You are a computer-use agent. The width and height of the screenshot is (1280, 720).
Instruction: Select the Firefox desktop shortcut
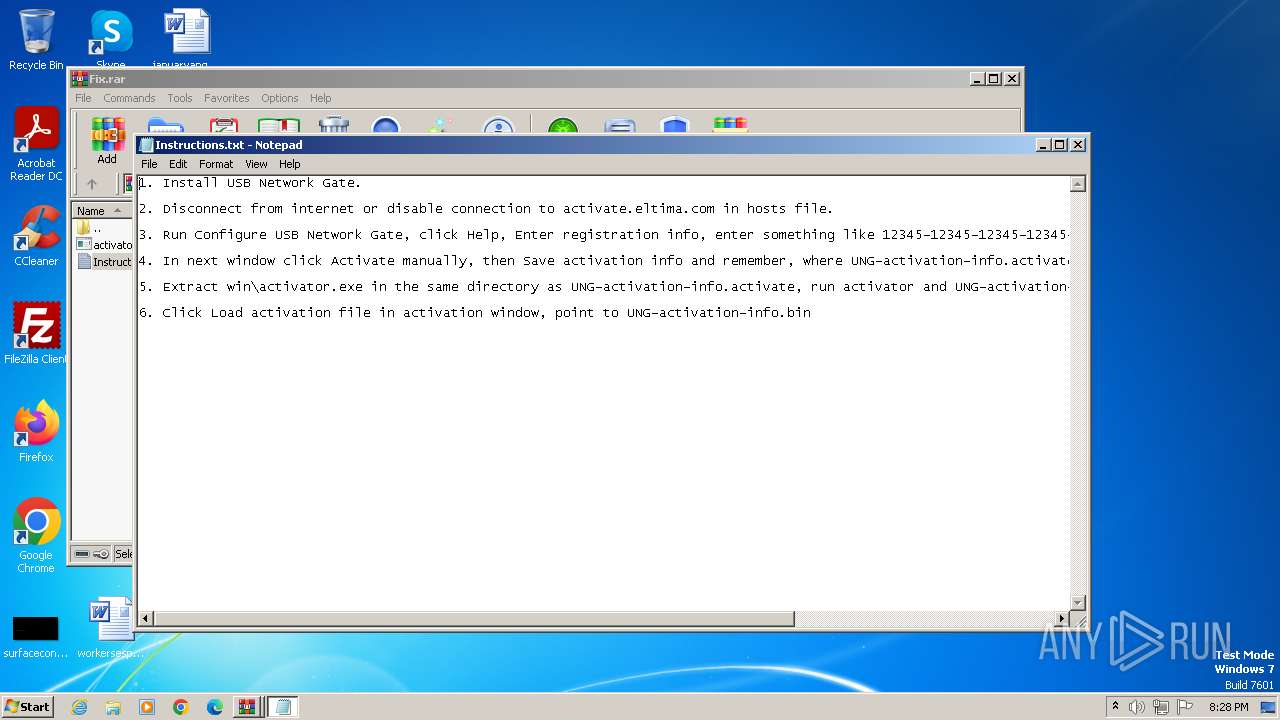36,432
